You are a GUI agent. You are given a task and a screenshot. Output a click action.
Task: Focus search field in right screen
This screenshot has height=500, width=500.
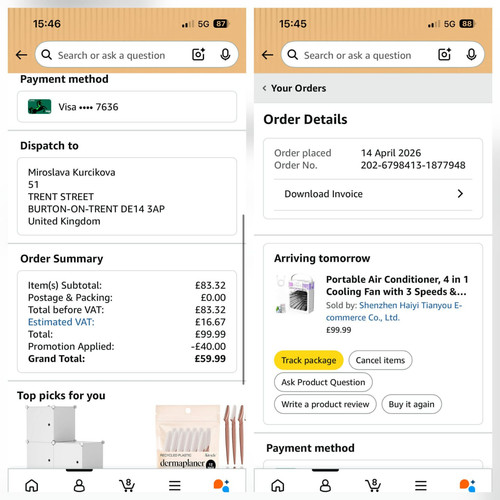(x=383, y=55)
